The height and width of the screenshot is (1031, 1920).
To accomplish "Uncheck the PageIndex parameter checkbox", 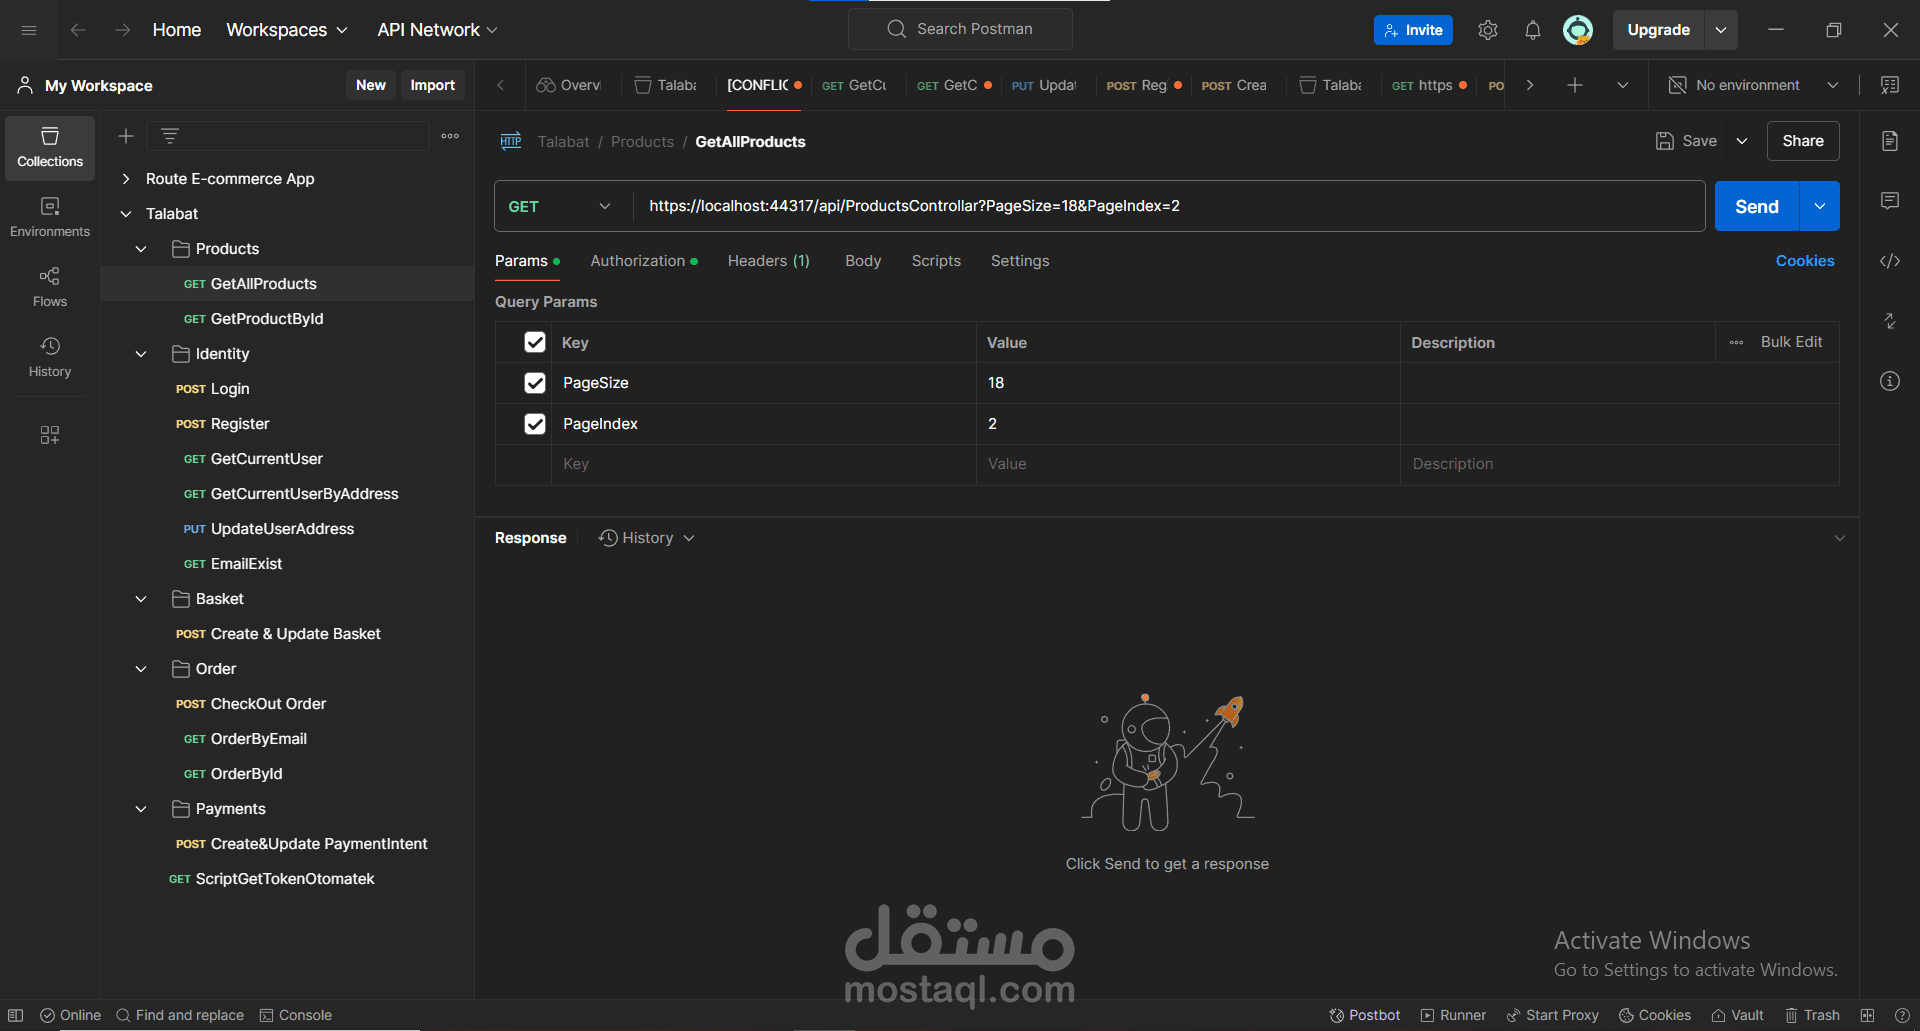I will [x=535, y=424].
